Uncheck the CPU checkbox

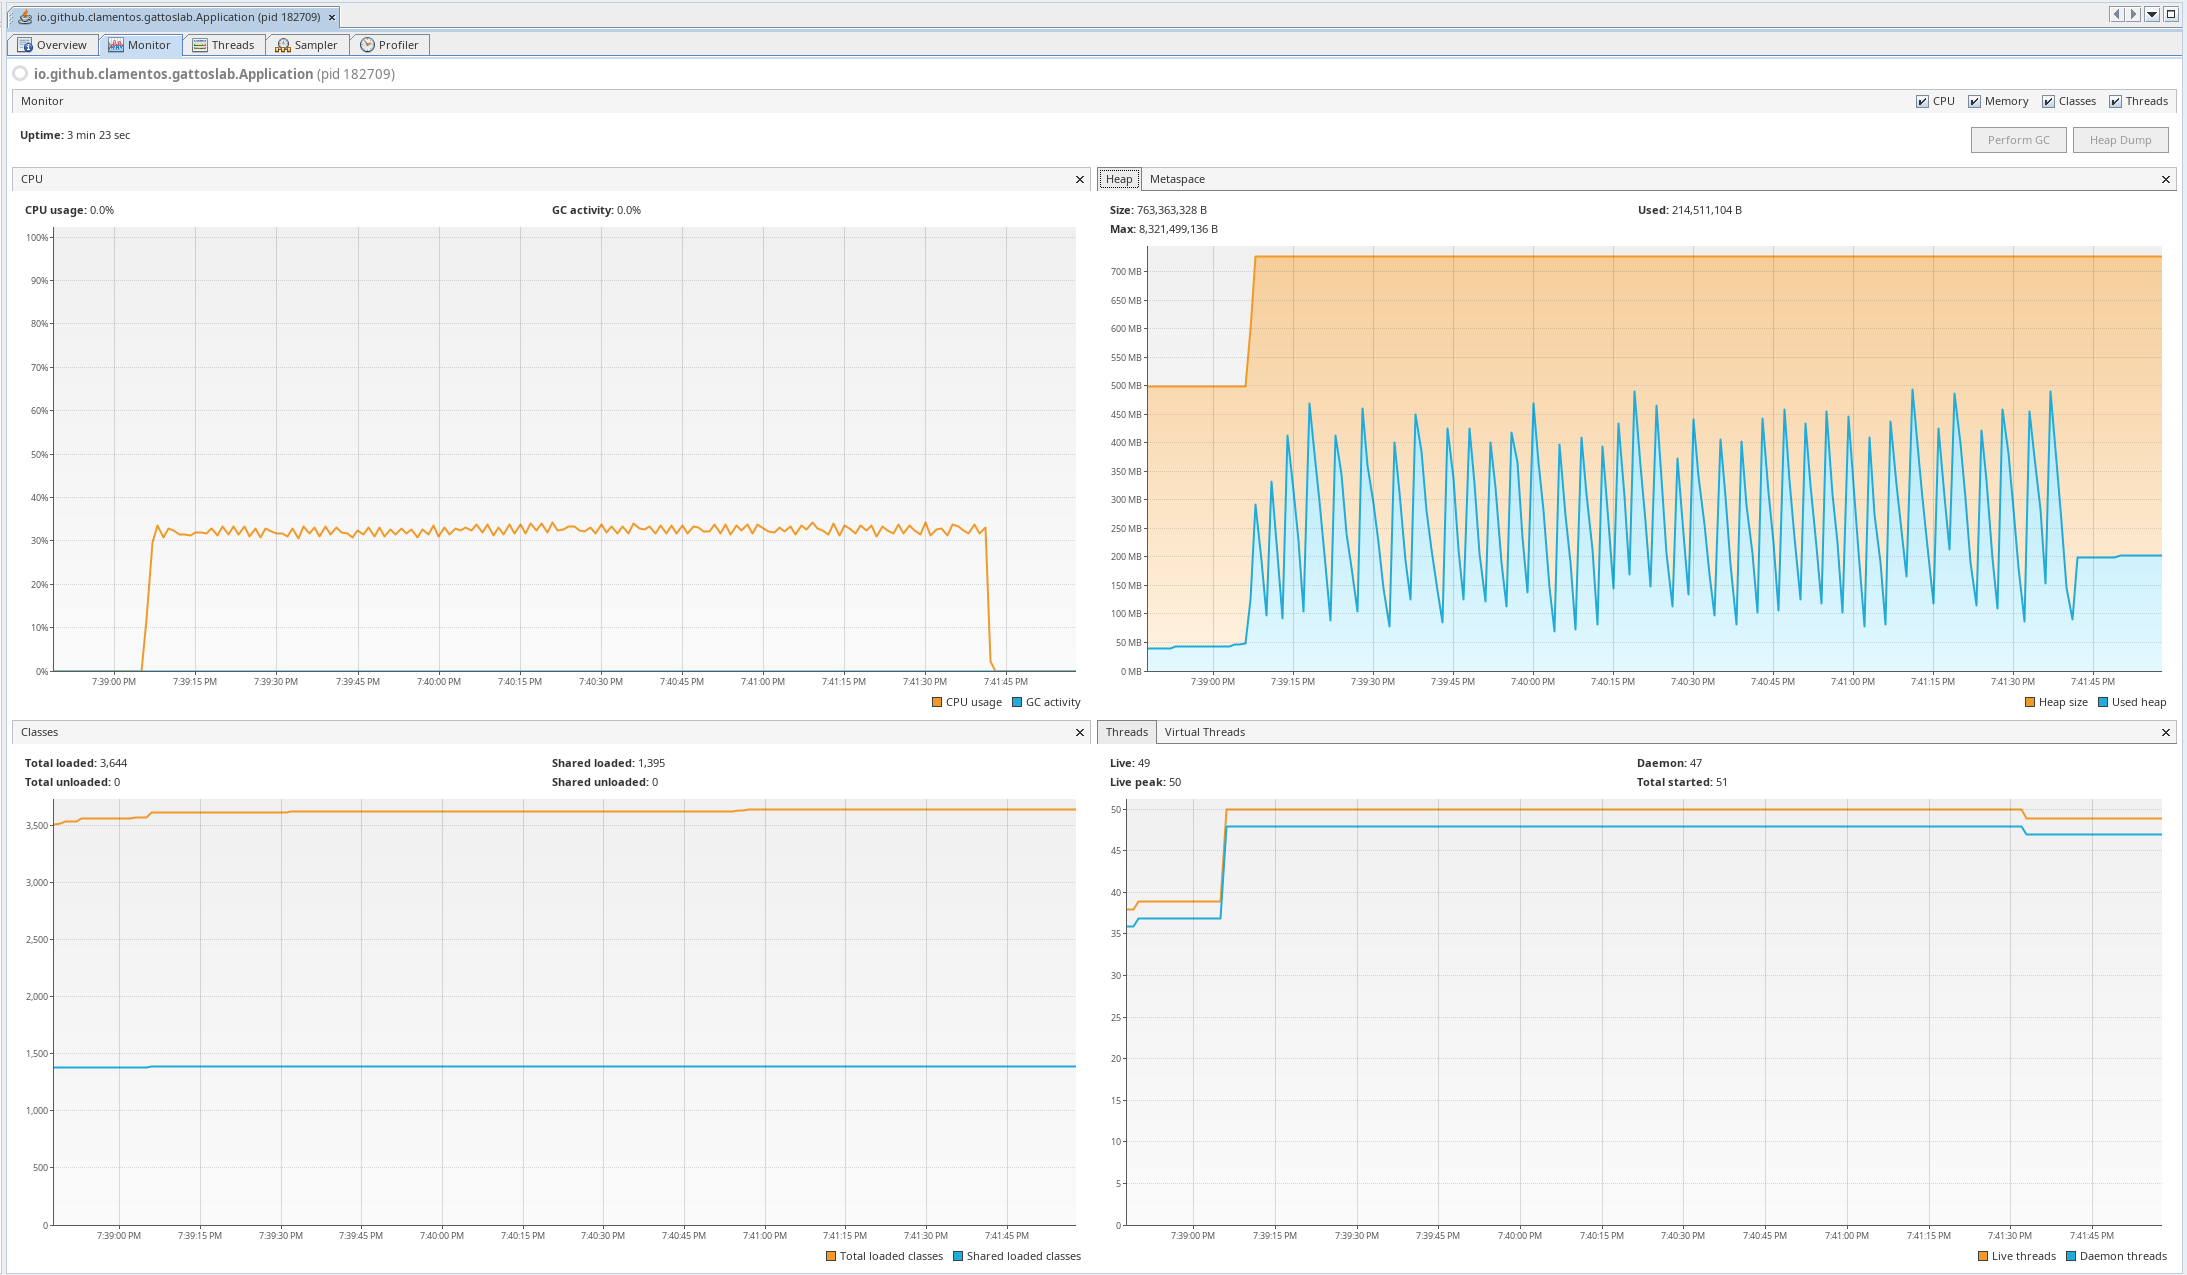(1922, 101)
